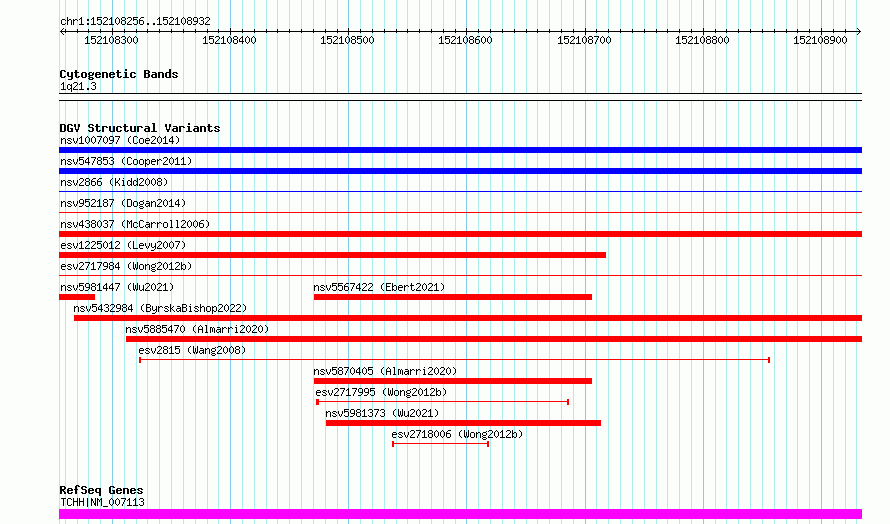Image resolution: width=890 pixels, height=524 pixels.
Task: Click the 152108800 ruler position label
Action: click(702, 40)
